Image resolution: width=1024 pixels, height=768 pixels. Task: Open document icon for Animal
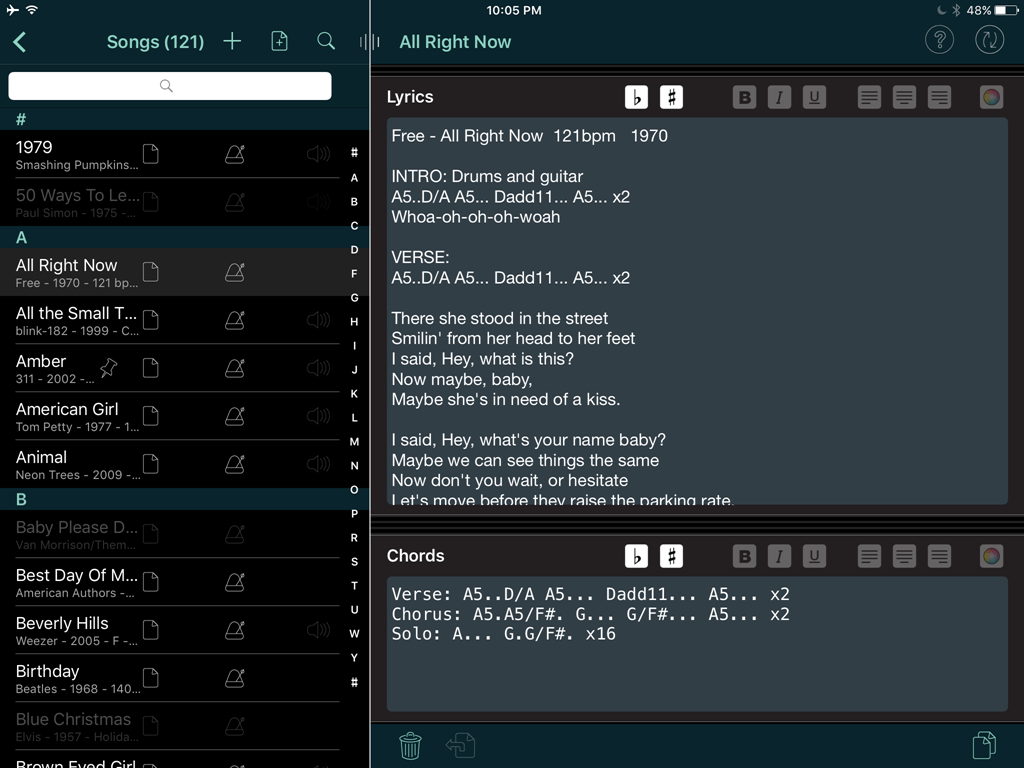(151, 464)
